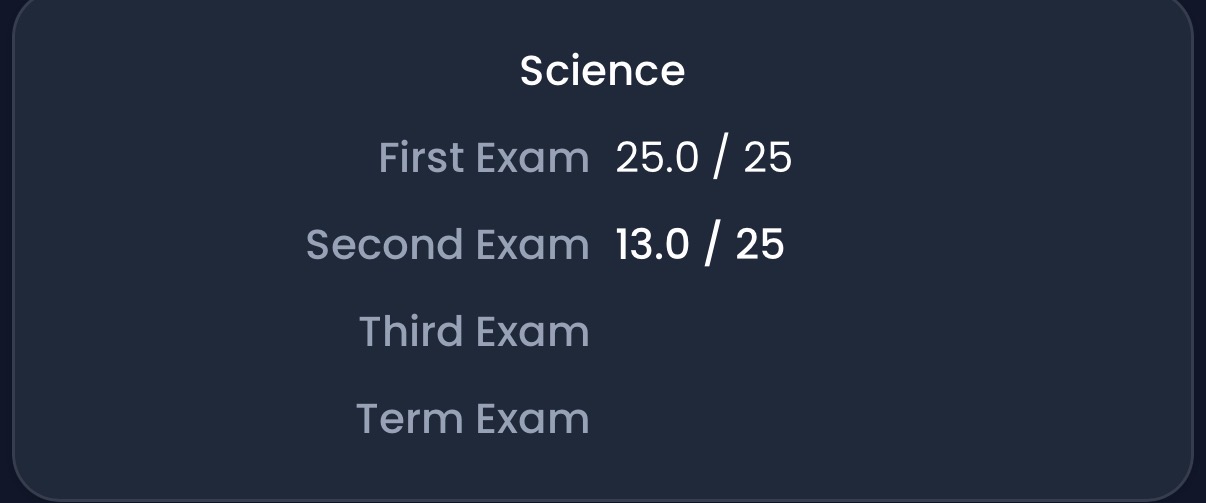Click the word "First" in First Exam
The image size is (1206, 503).
(x=421, y=158)
